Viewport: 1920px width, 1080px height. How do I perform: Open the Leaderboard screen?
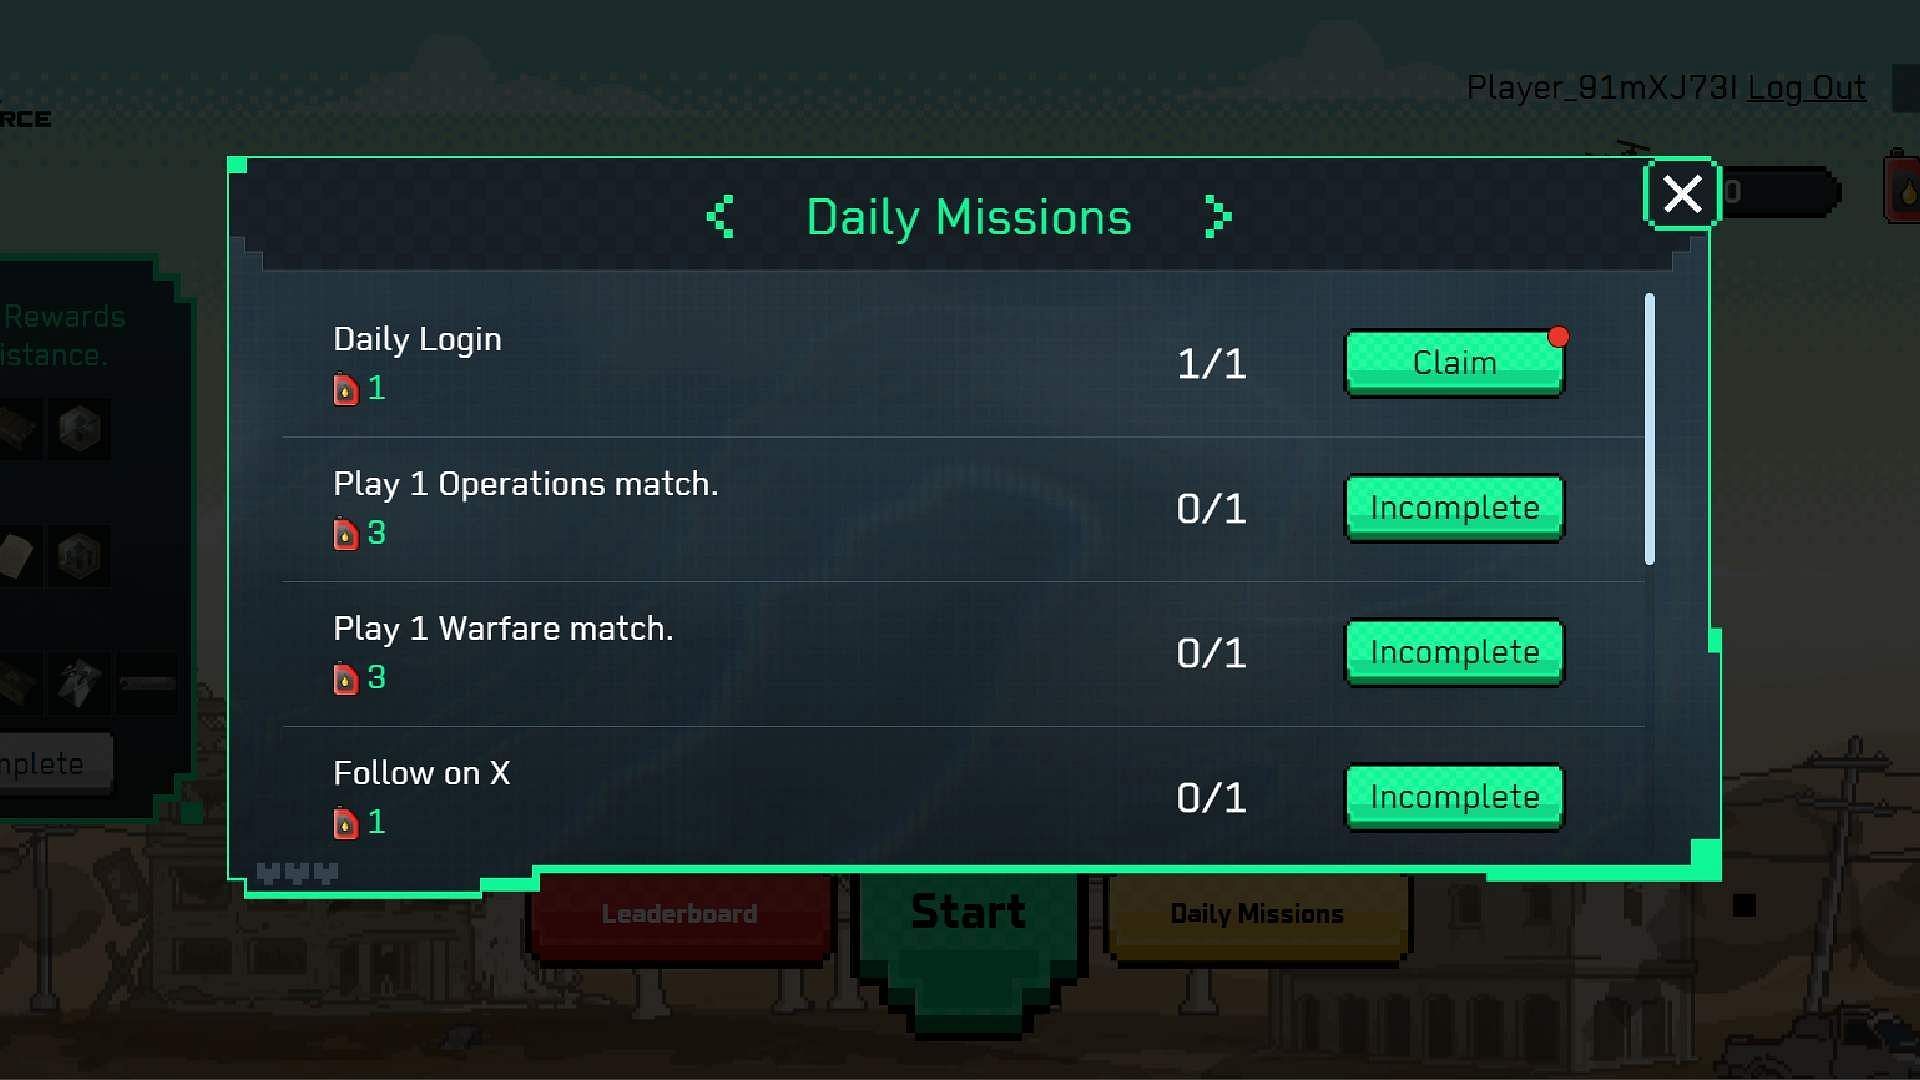click(678, 914)
